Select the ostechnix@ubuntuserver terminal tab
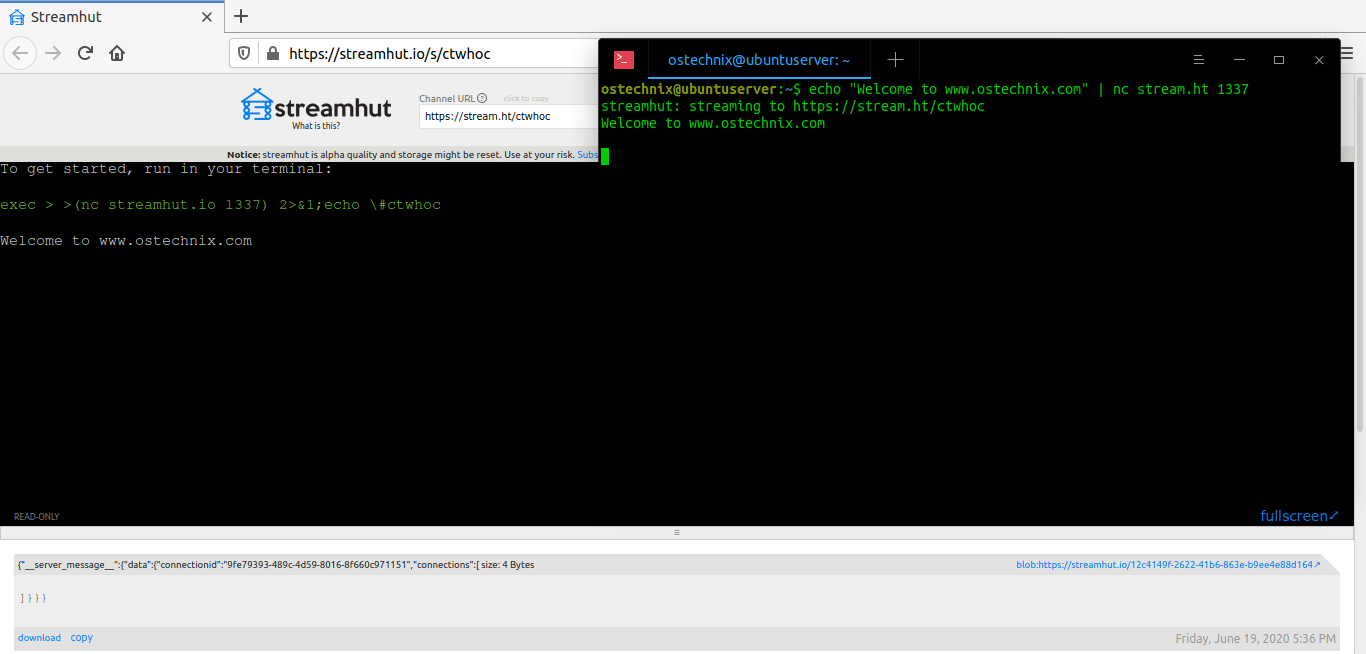This screenshot has height=654, width=1366. [759, 60]
